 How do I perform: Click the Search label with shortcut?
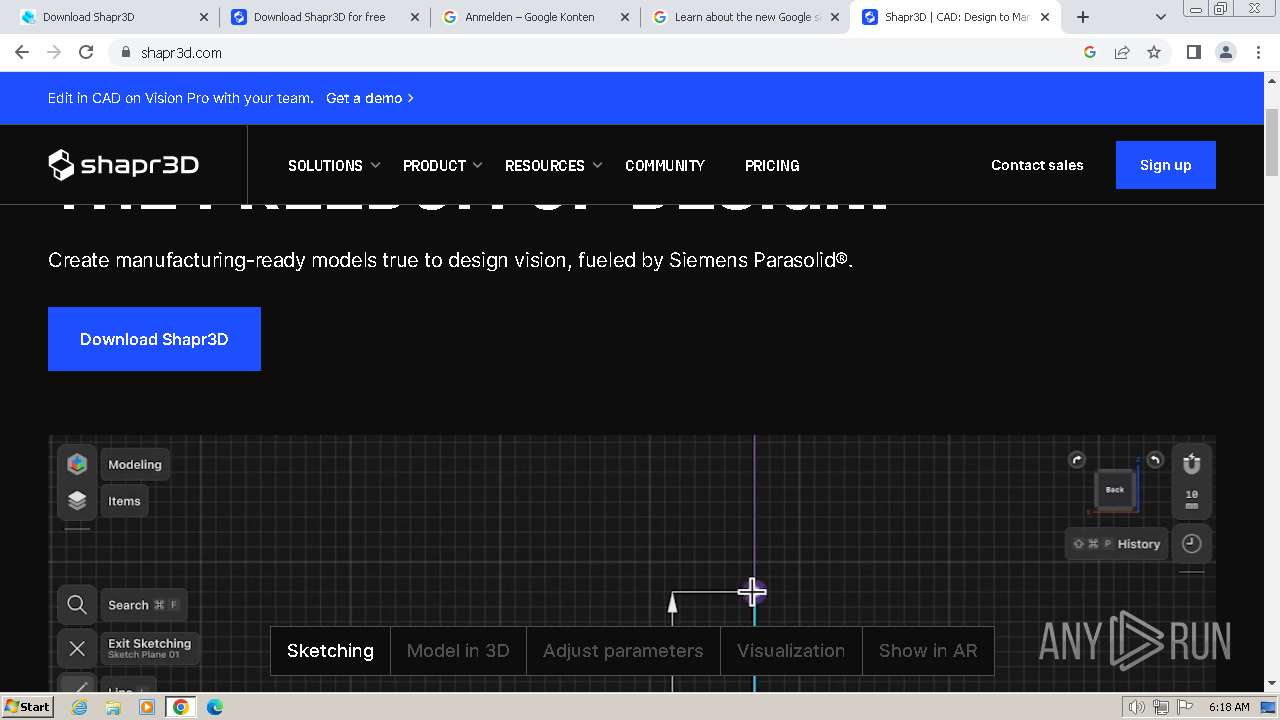[x=143, y=605]
